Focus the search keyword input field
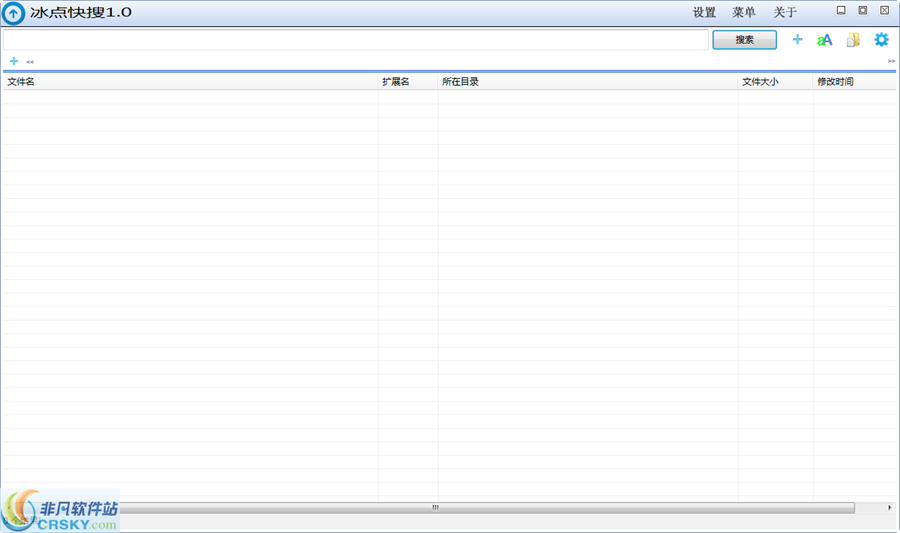The image size is (900, 533). (356, 40)
